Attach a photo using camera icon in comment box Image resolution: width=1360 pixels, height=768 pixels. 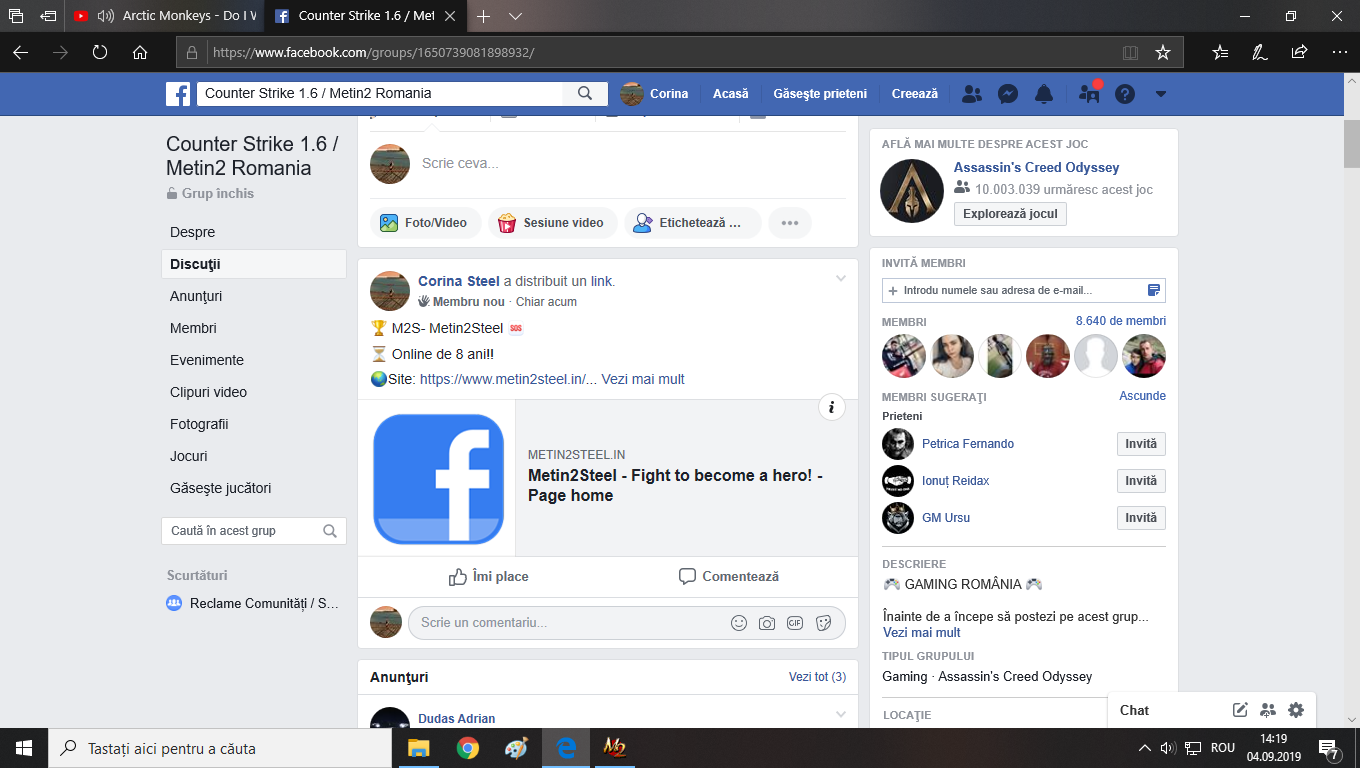[x=767, y=623]
